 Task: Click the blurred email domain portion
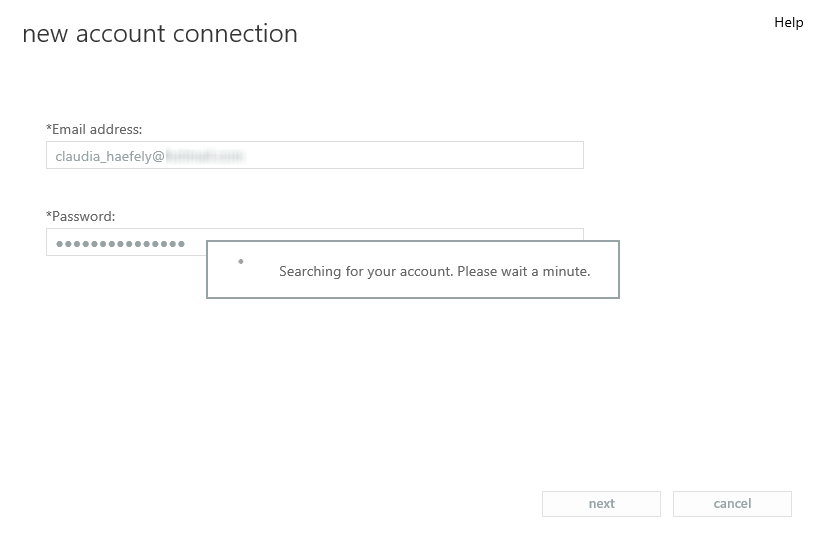205,156
